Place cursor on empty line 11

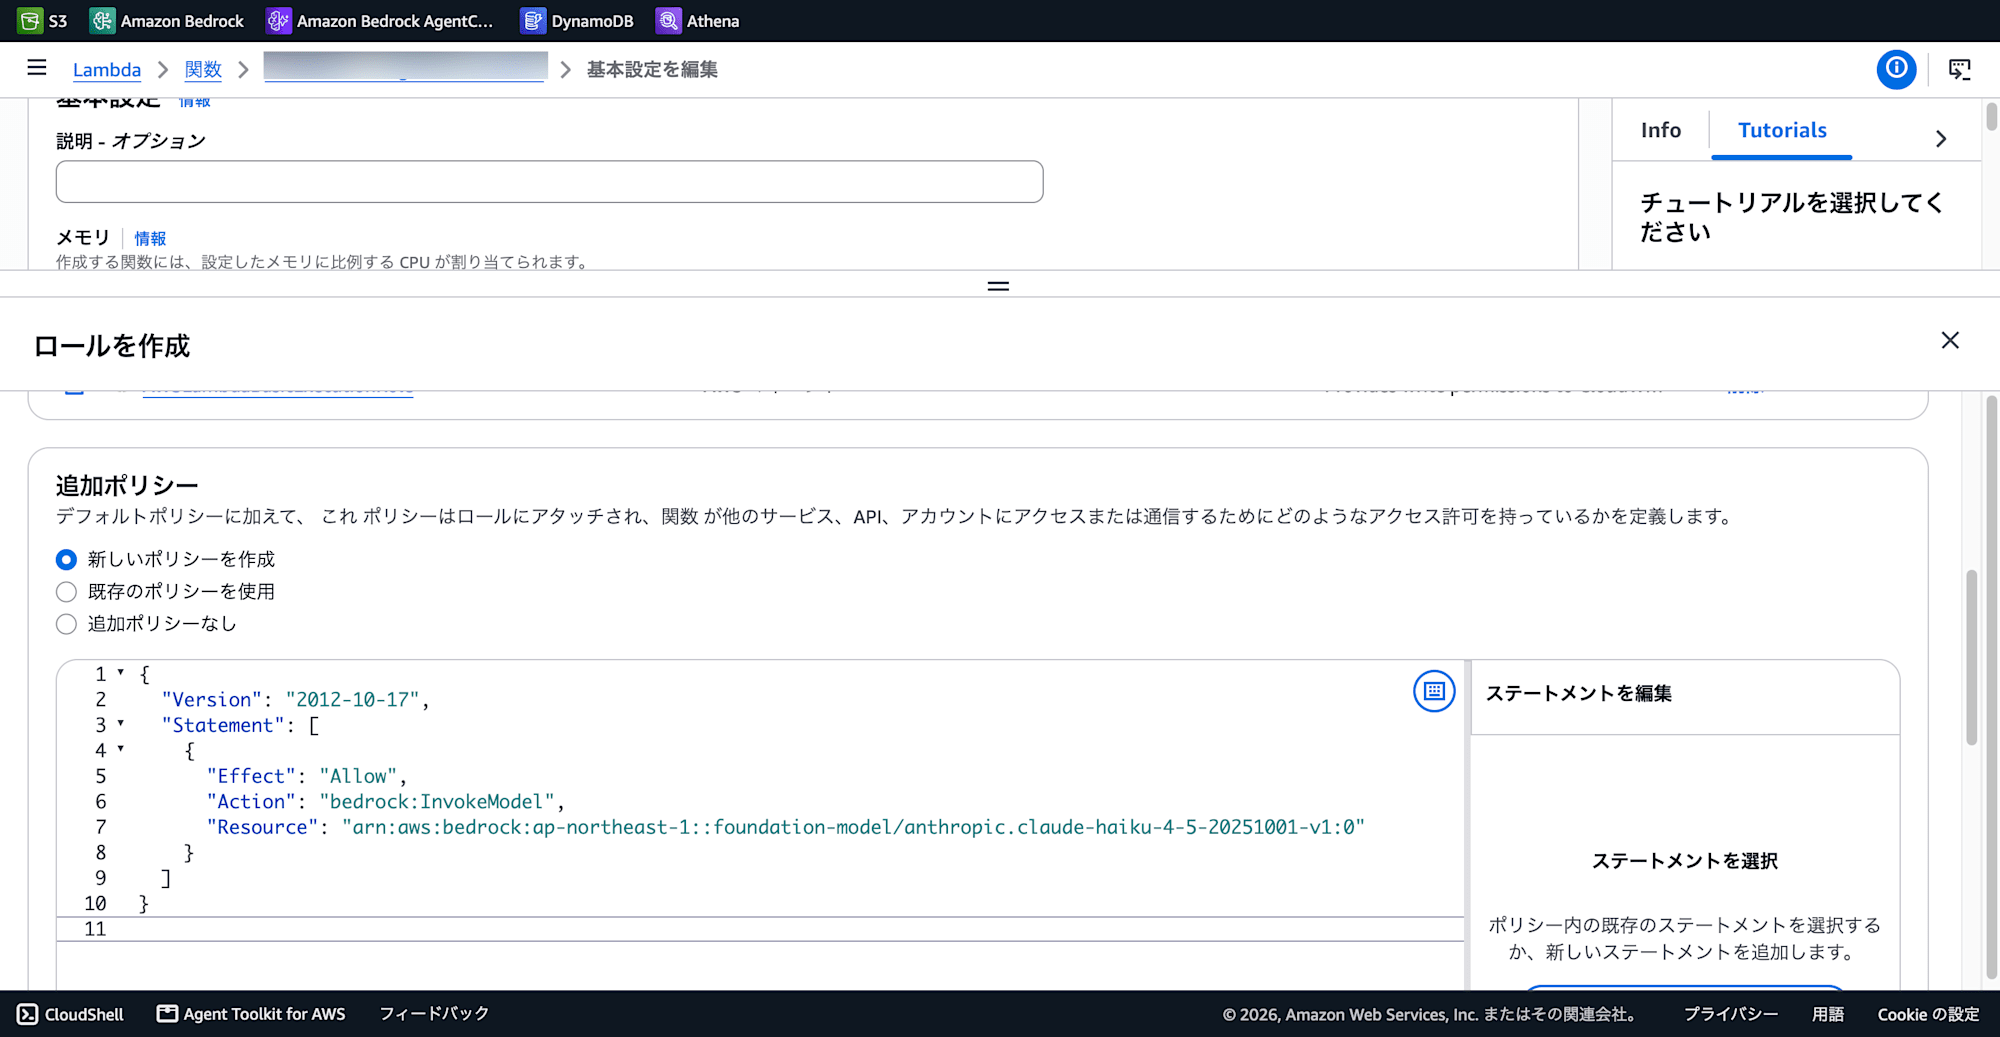pyautogui.click(x=760, y=929)
